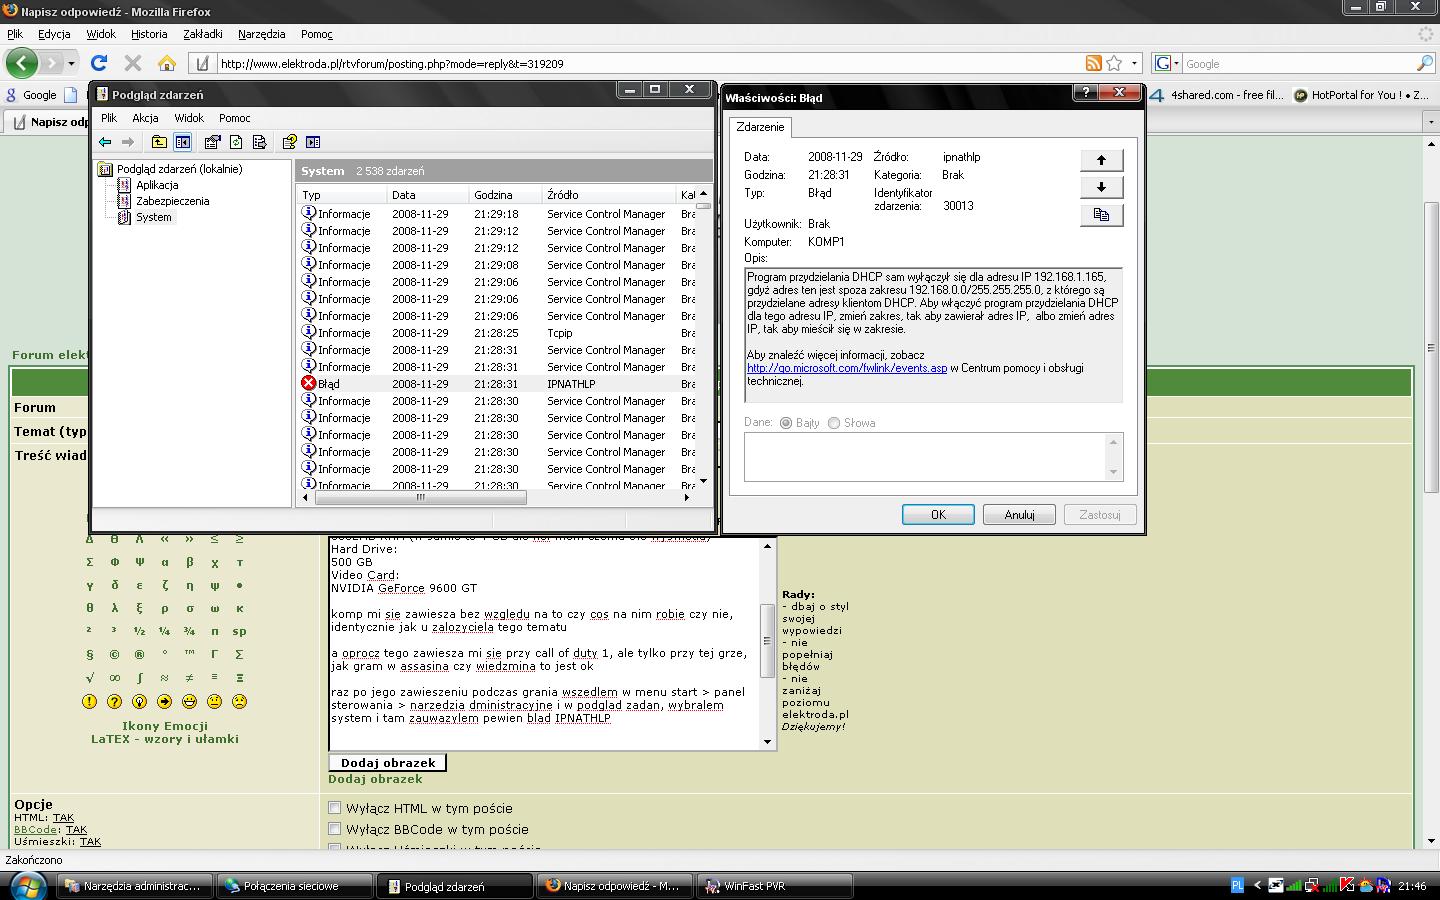1440x900 pixels.
Task: Select the Zdarzenie tab
Action: 761,127
